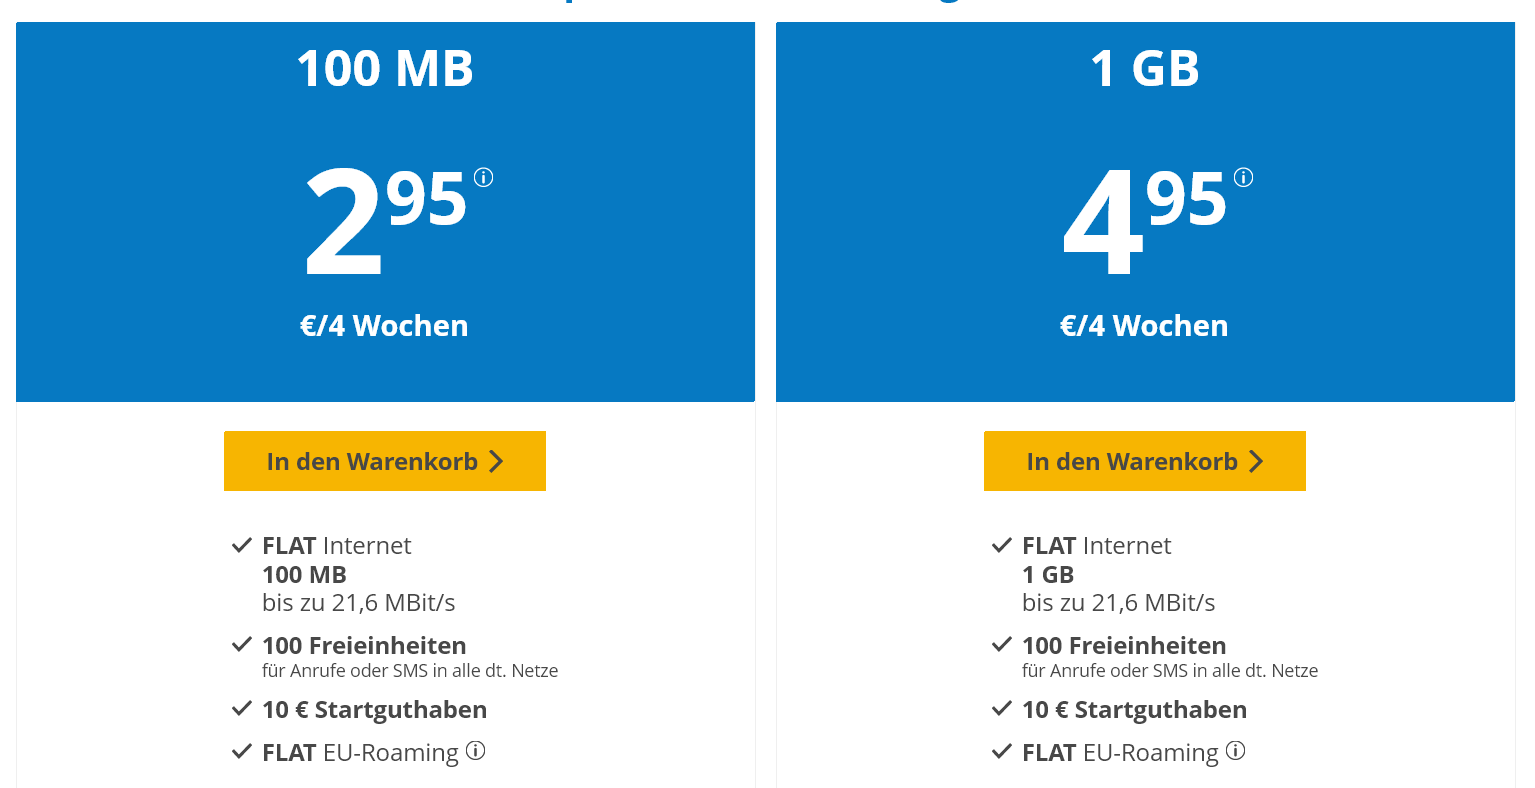1535x788 pixels.
Task: Click the large 4,95 price
Action: point(1145,222)
